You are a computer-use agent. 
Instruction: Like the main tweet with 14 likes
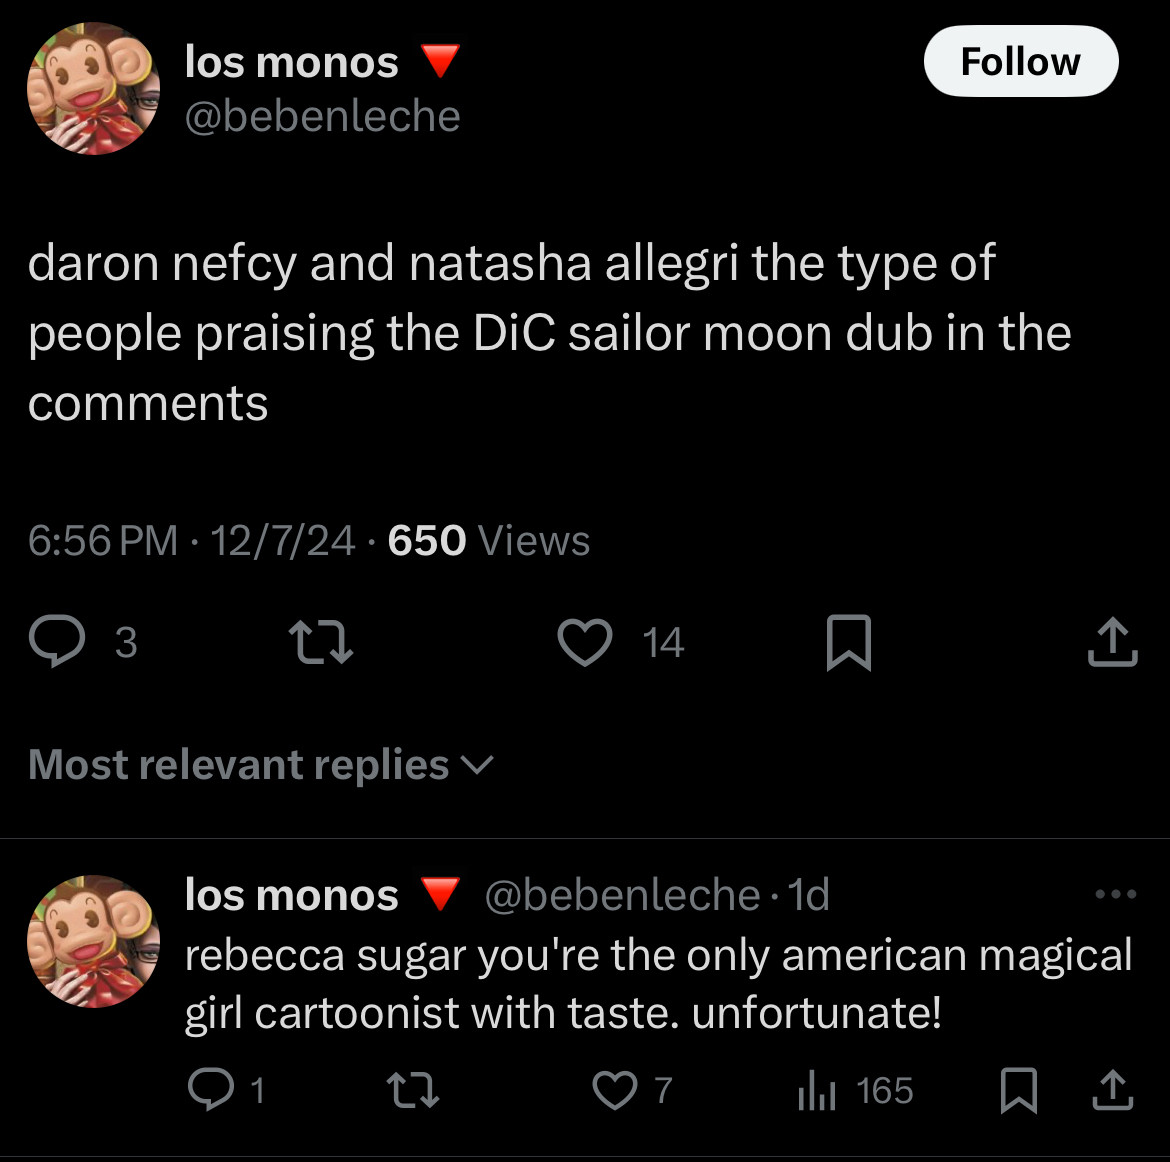(x=585, y=643)
